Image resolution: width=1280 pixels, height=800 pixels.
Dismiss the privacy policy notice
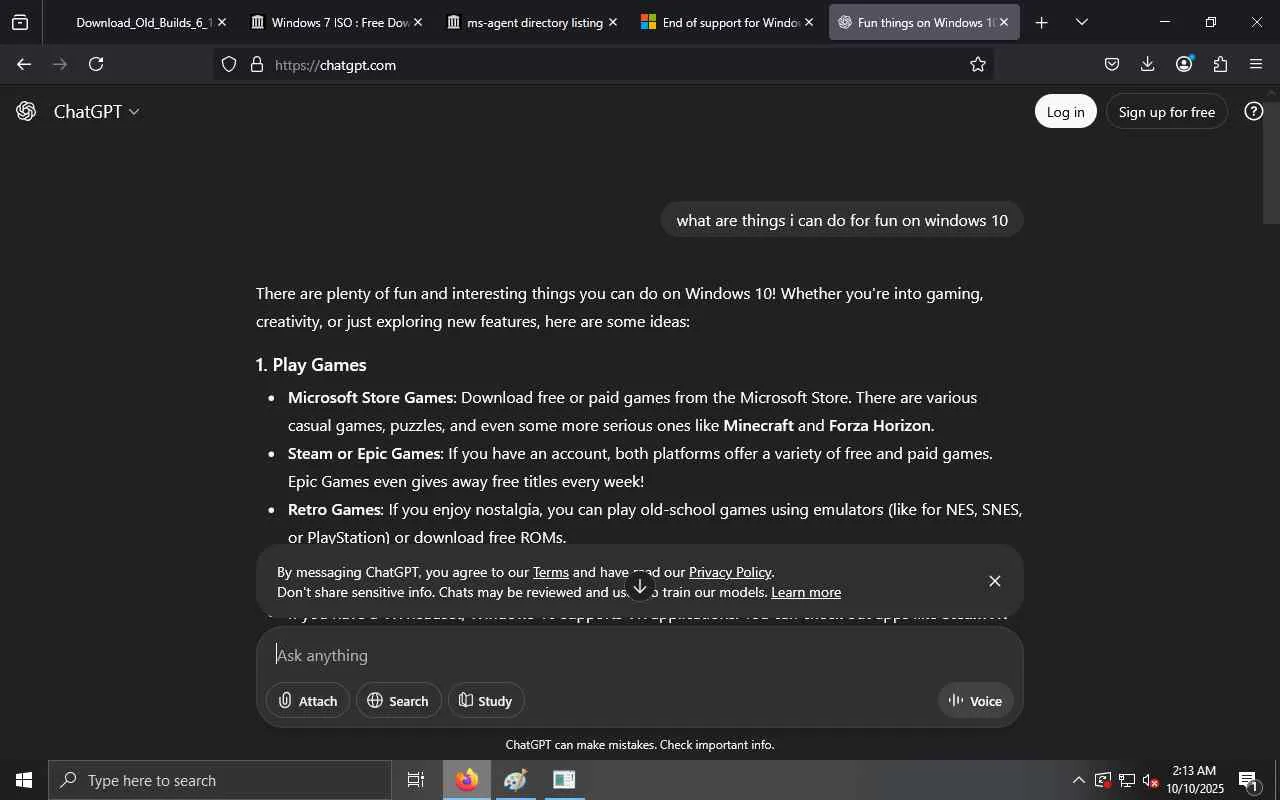[994, 581]
